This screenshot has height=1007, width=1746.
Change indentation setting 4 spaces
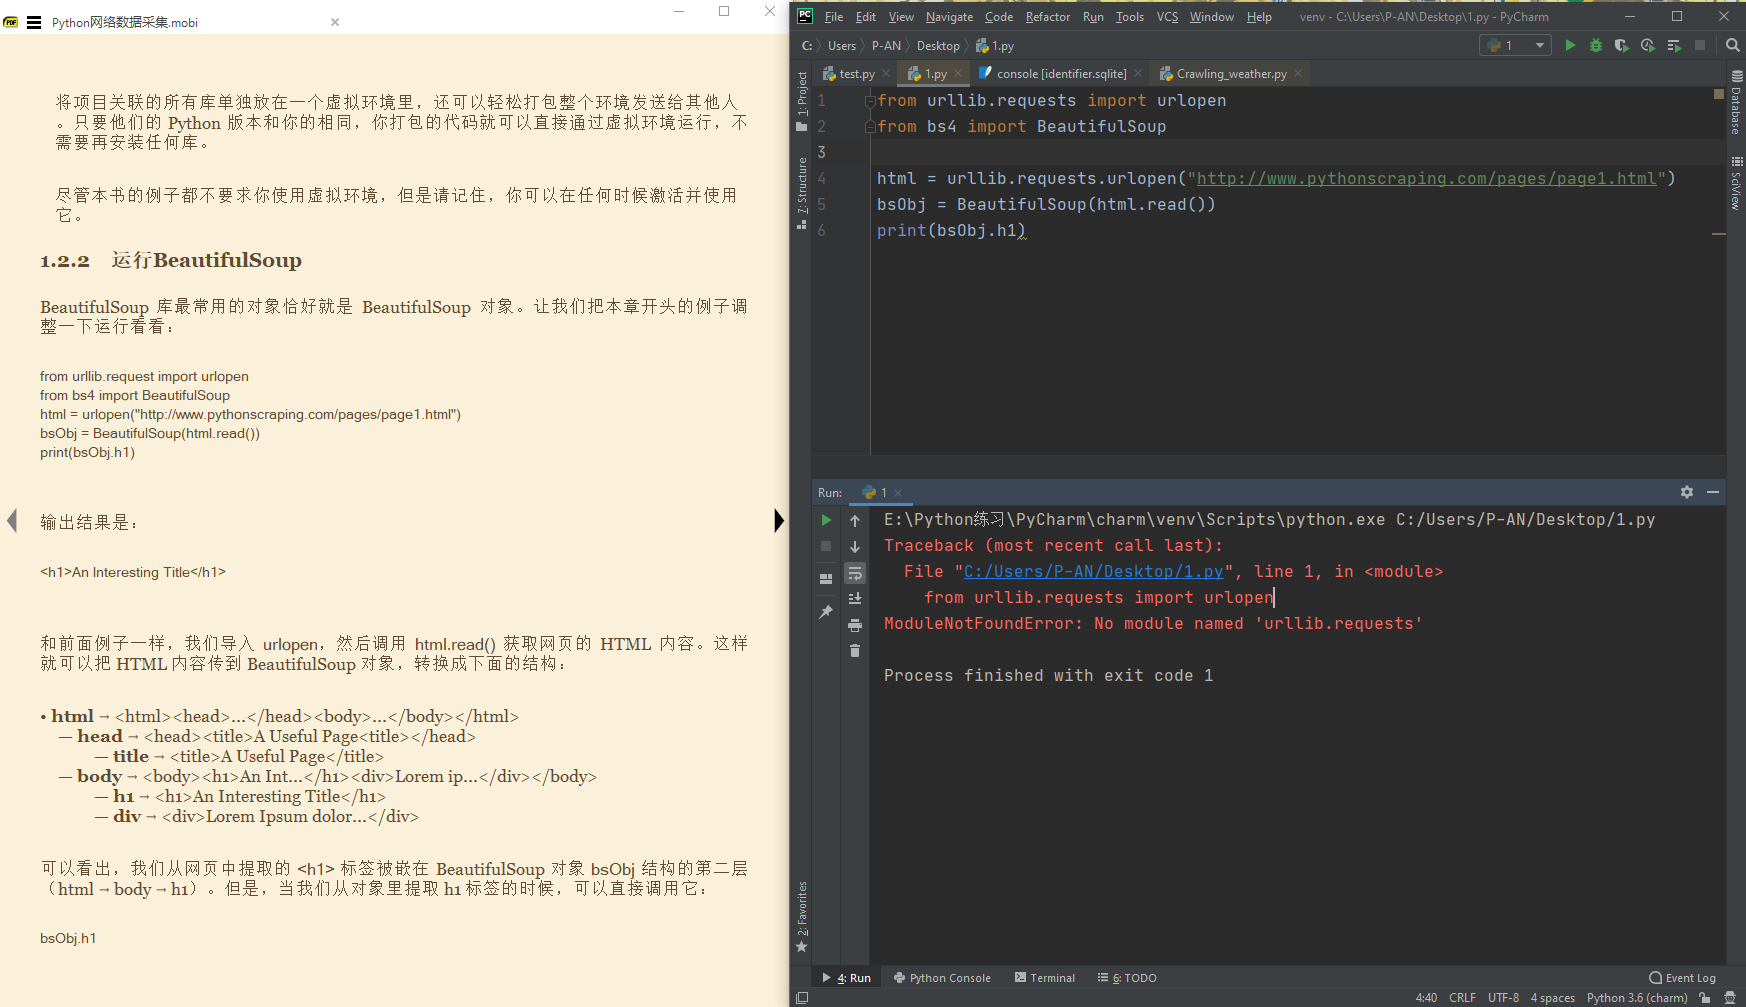1552,998
